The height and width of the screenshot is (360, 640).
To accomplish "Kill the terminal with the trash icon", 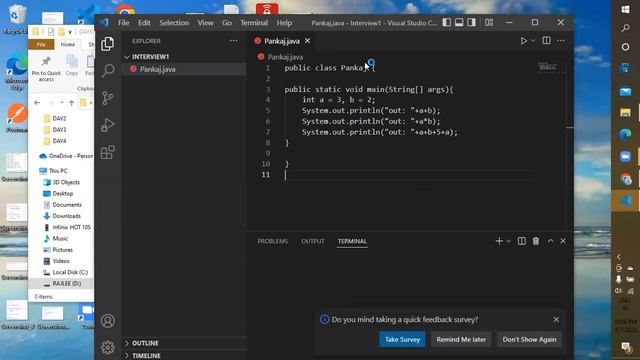I will point(536,241).
